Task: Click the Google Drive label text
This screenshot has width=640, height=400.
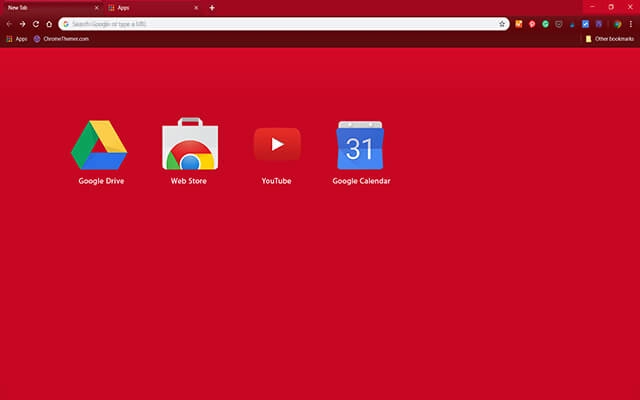Action: point(101,181)
